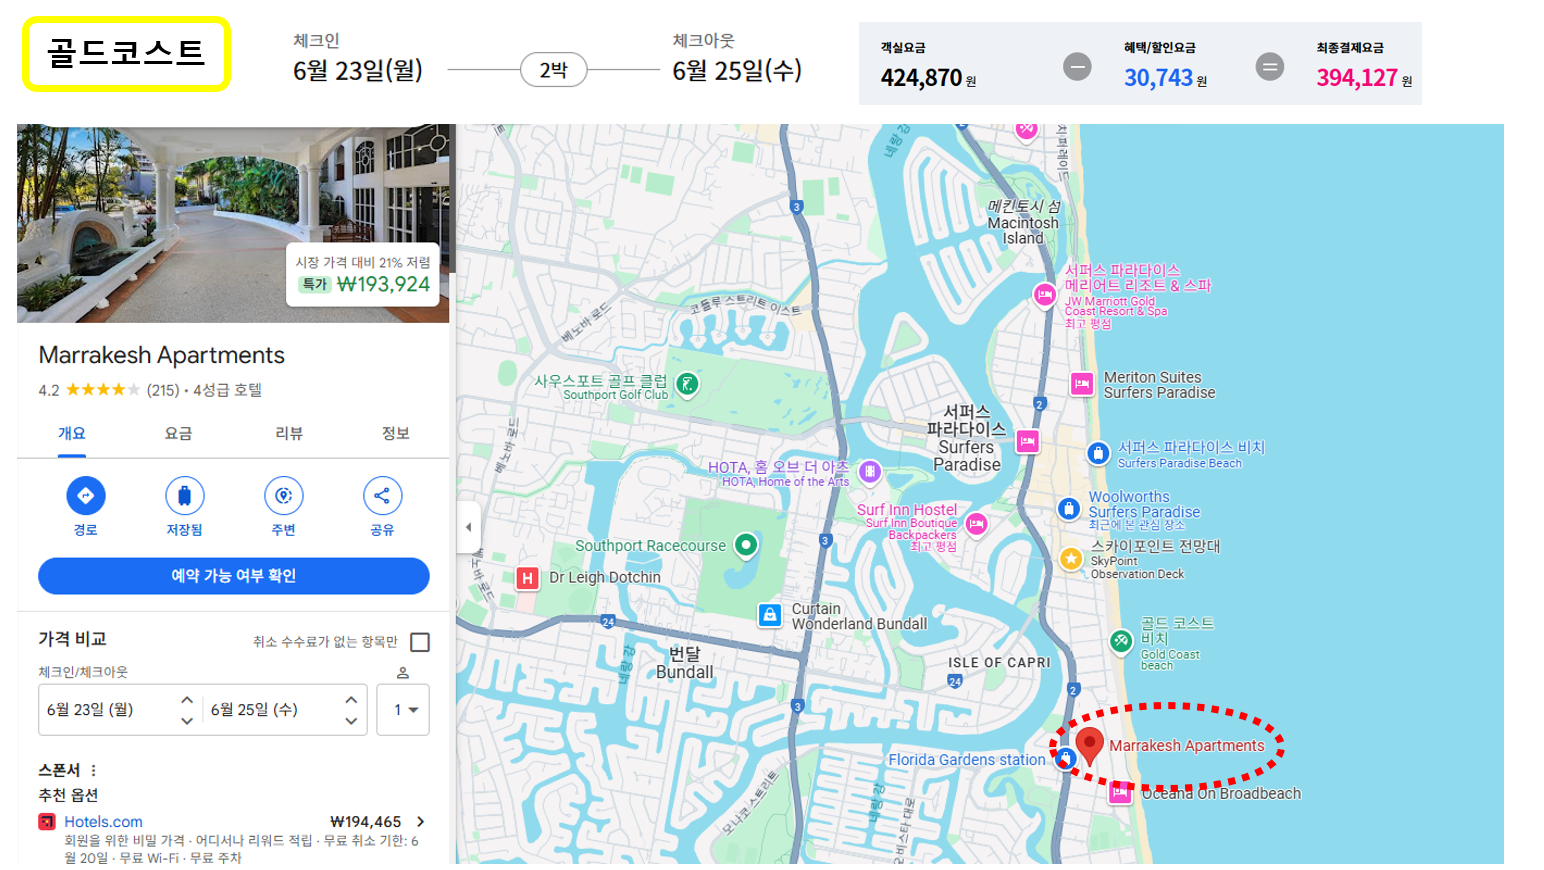The width and height of the screenshot is (1544, 870).
Task: Click the check-in date up arrow
Action: 187,699
